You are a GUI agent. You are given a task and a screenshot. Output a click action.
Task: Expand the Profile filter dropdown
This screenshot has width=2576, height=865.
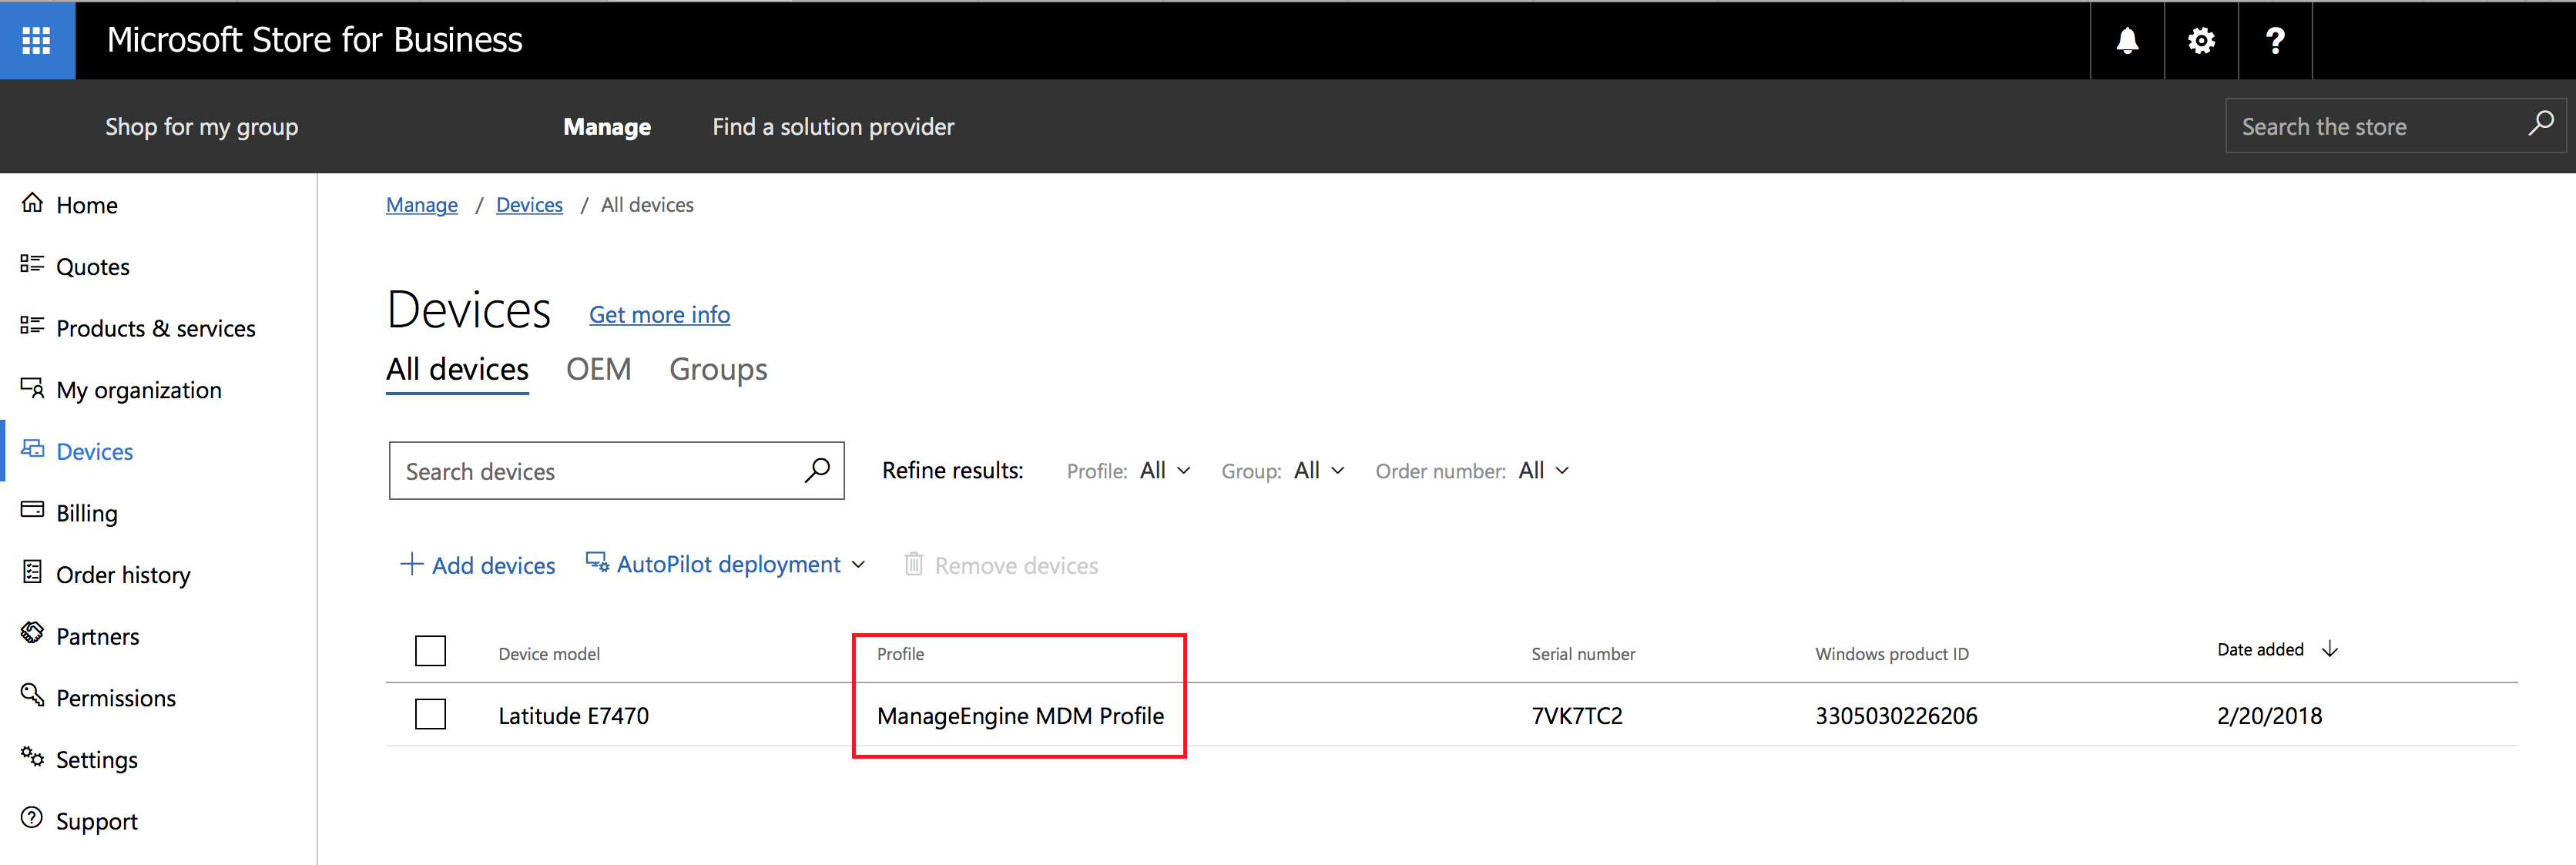[1165, 470]
